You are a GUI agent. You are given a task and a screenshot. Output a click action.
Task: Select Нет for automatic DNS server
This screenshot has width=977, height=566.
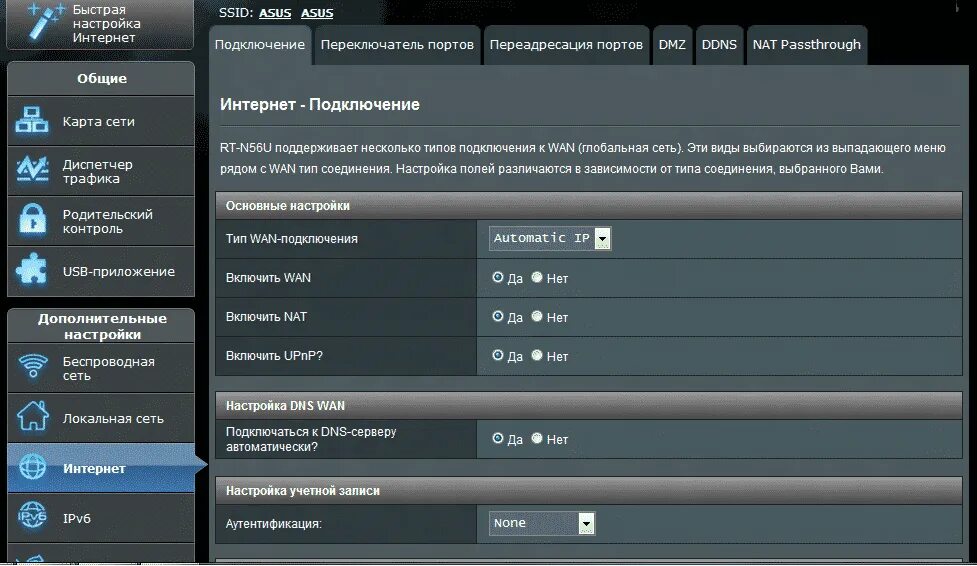pos(536,438)
